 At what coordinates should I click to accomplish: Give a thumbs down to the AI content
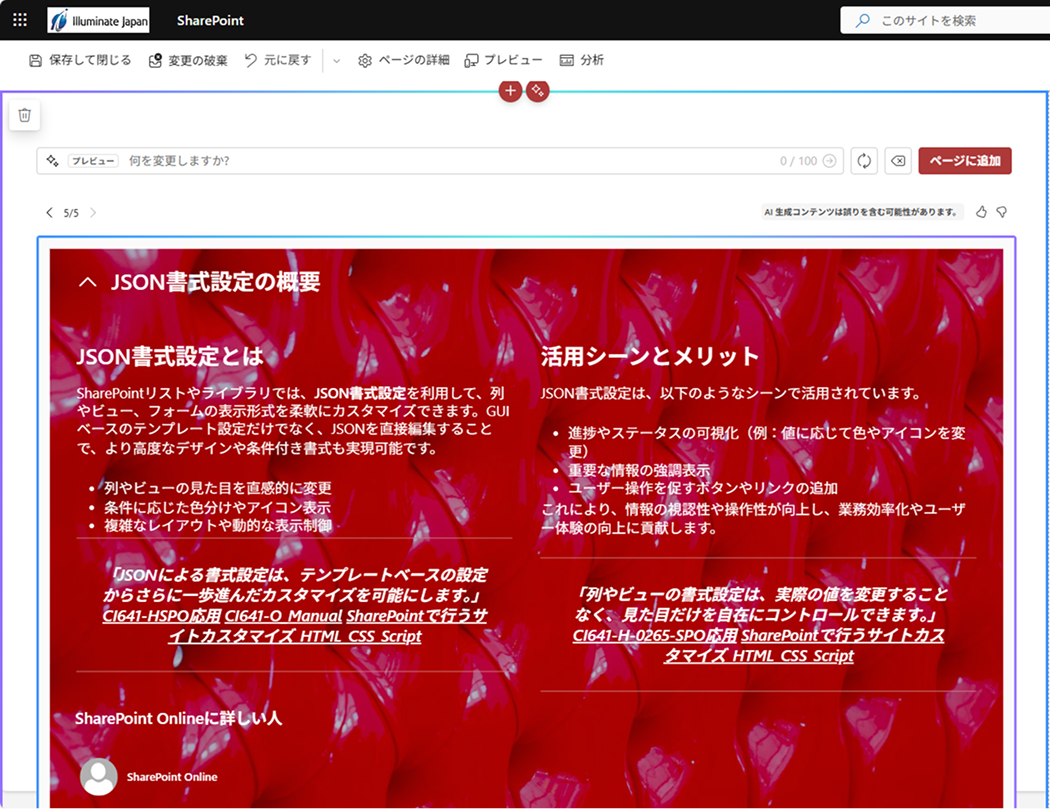point(1001,212)
